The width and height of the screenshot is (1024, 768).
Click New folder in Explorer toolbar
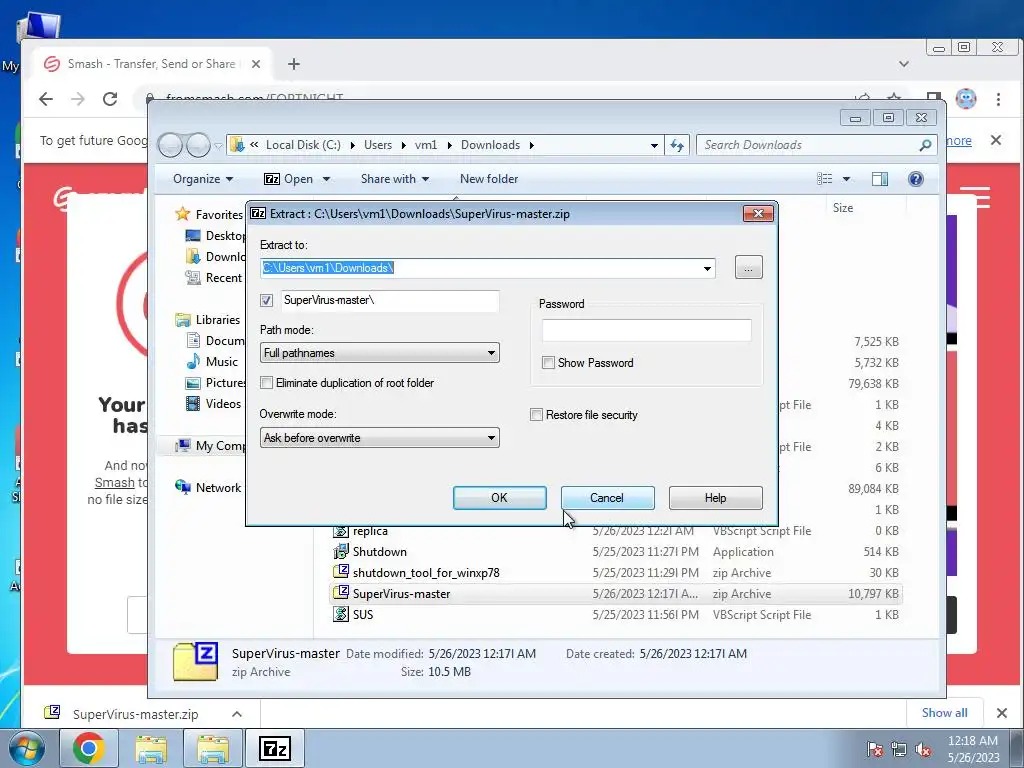489,179
